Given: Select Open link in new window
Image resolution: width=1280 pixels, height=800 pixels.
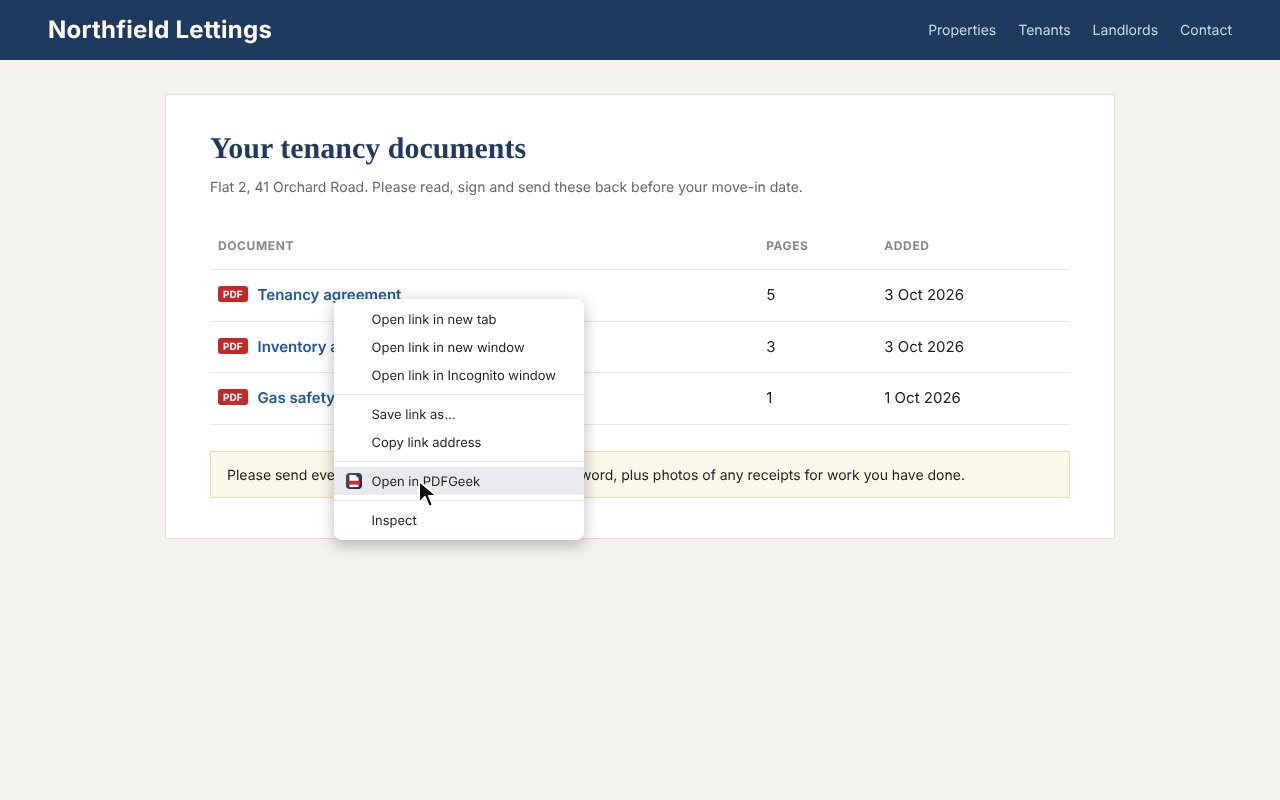Looking at the screenshot, I should coord(458,348).
